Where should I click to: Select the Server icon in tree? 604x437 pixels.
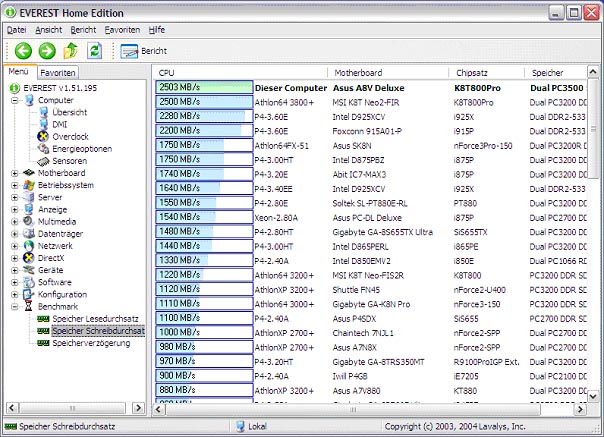click(29, 197)
